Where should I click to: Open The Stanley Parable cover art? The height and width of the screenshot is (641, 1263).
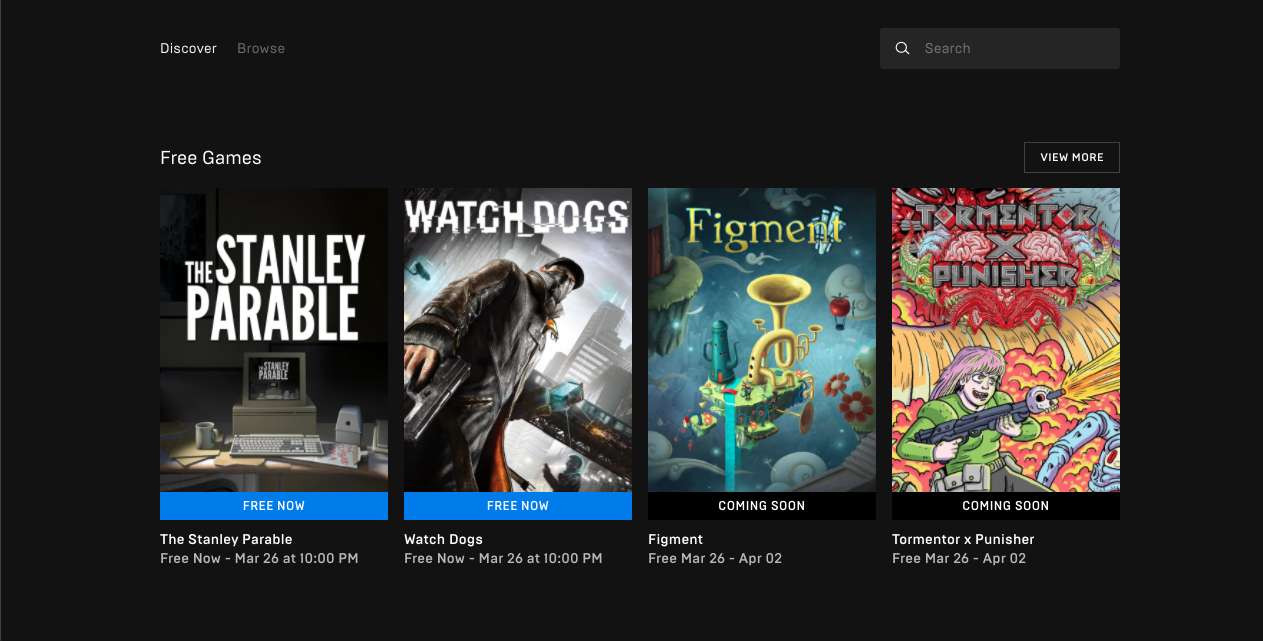pos(274,340)
